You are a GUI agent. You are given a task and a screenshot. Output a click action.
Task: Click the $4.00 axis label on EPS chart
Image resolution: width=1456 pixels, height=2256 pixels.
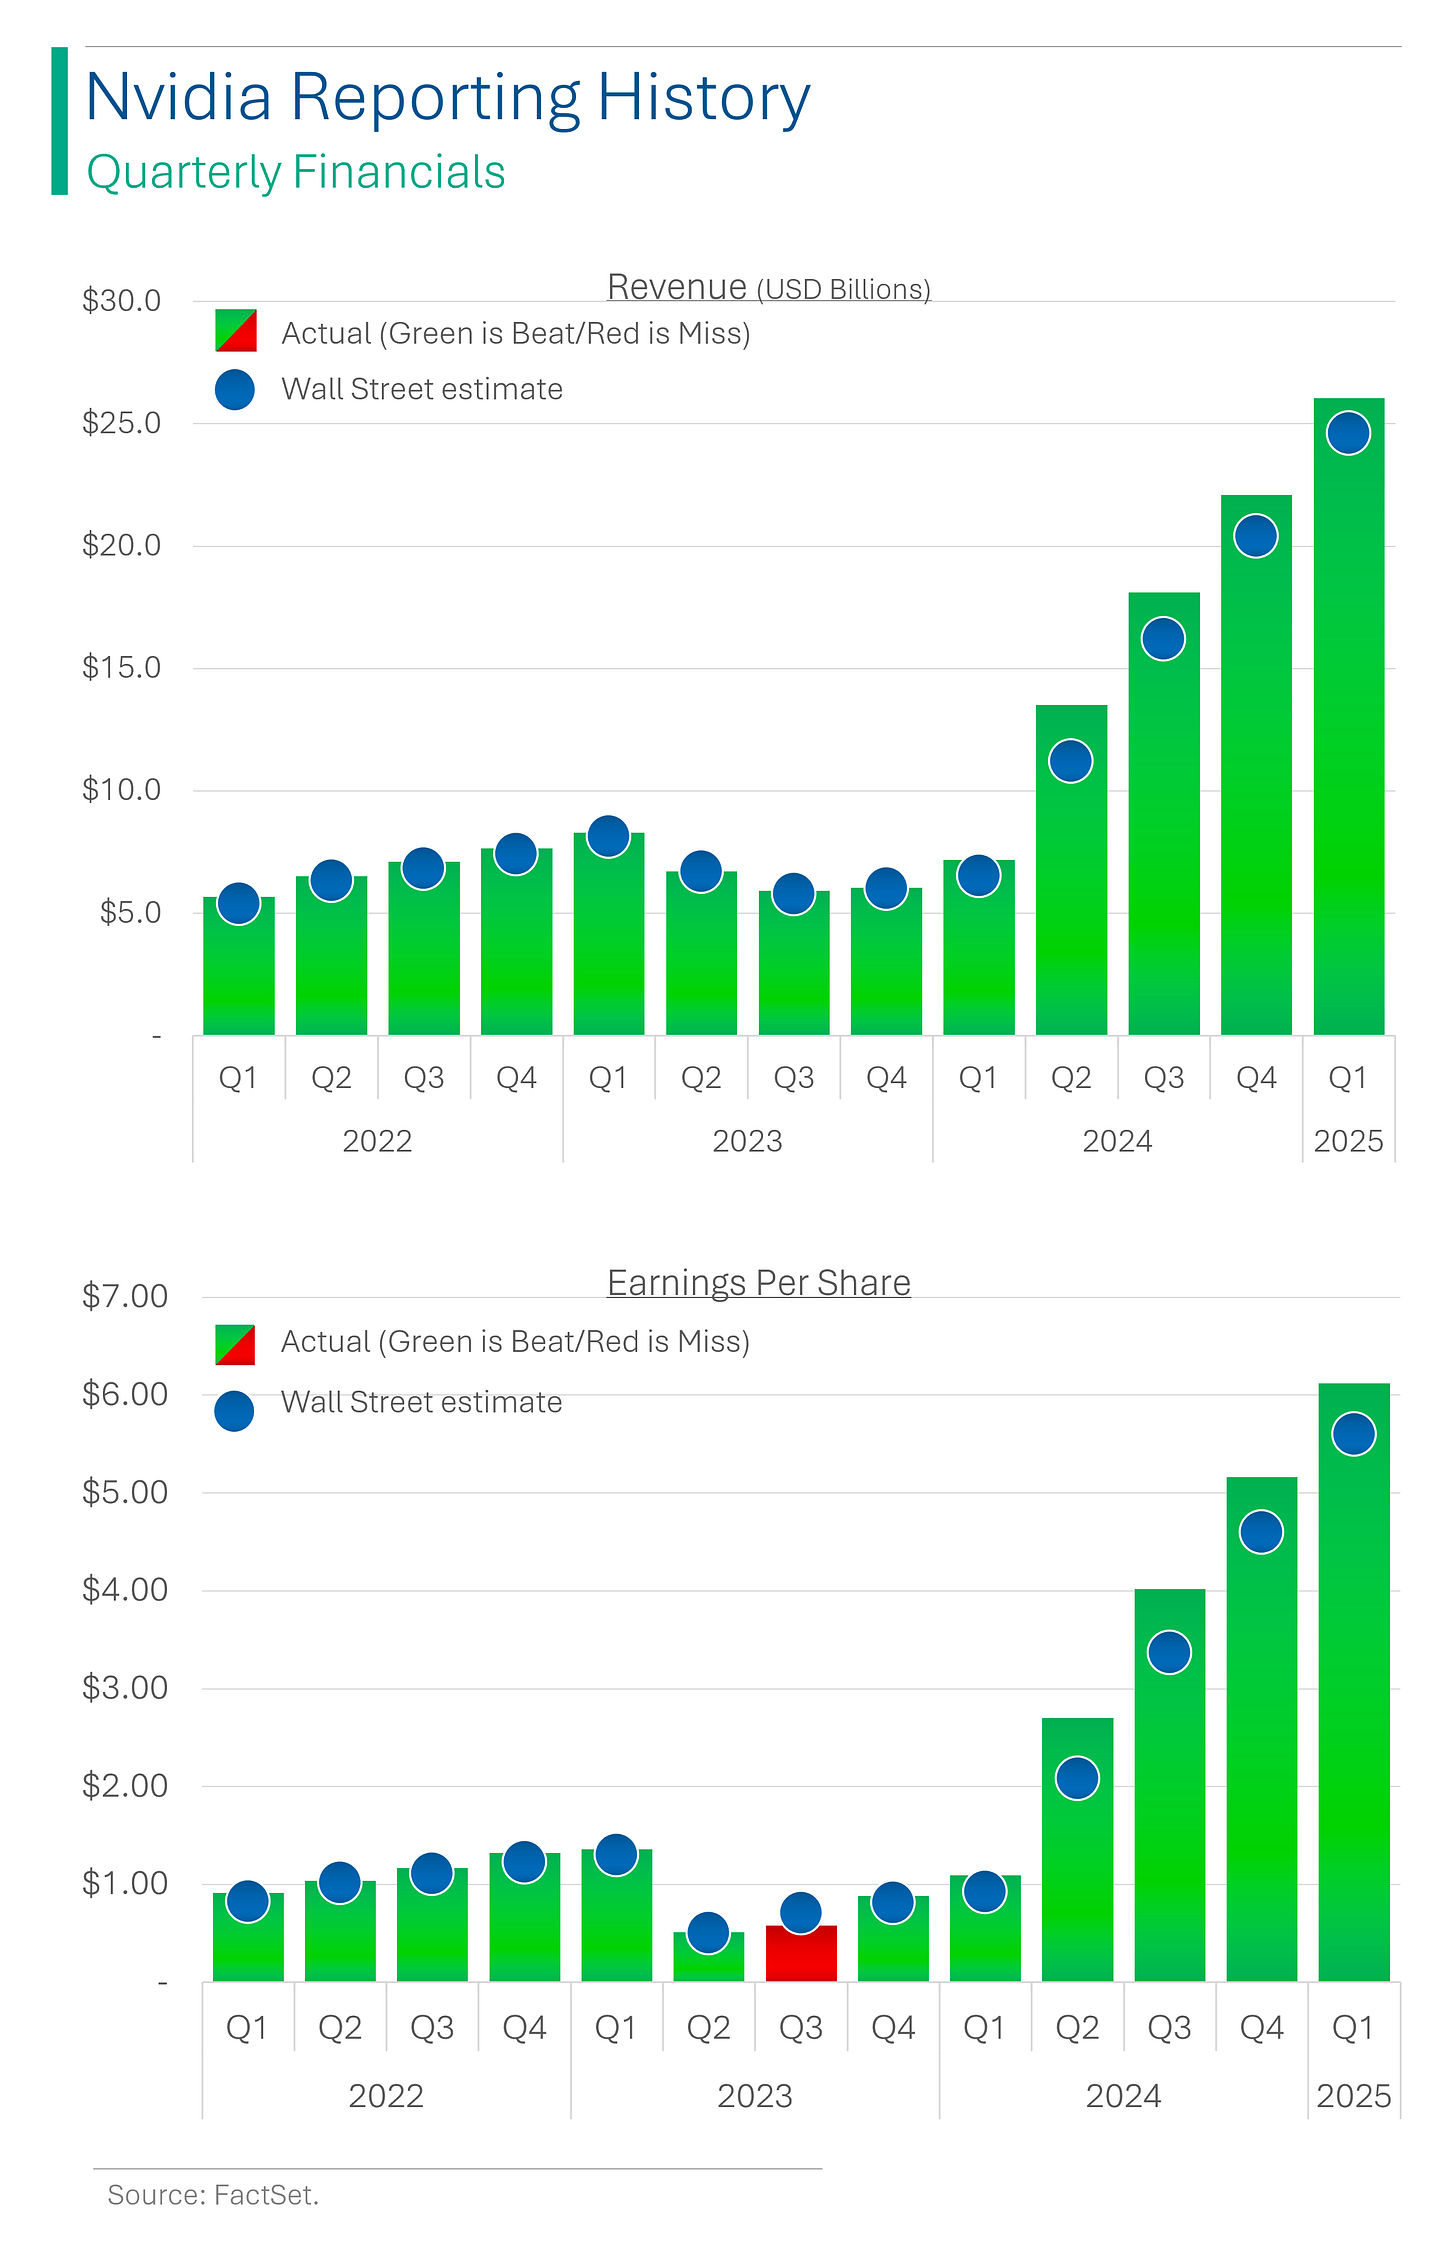(x=125, y=1589)
